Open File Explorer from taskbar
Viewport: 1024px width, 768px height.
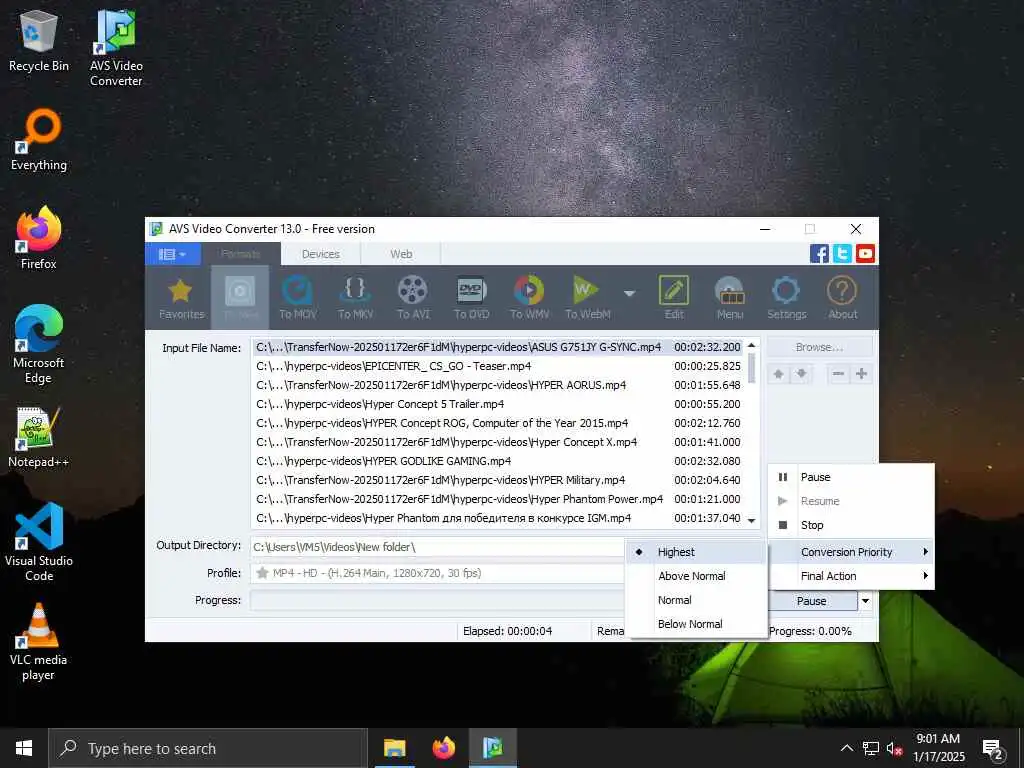pos(394,748)
